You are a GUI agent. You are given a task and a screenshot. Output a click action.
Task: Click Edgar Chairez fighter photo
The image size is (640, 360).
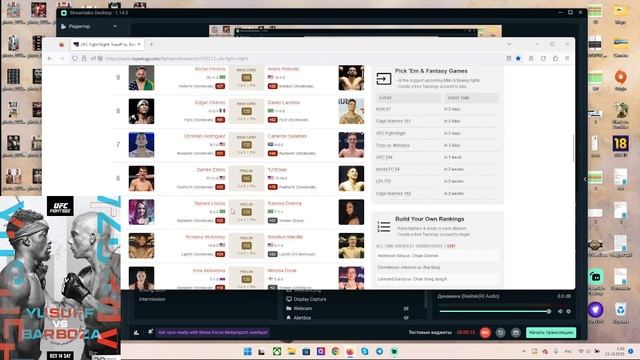pyautogui.click(x=142, y=111)
